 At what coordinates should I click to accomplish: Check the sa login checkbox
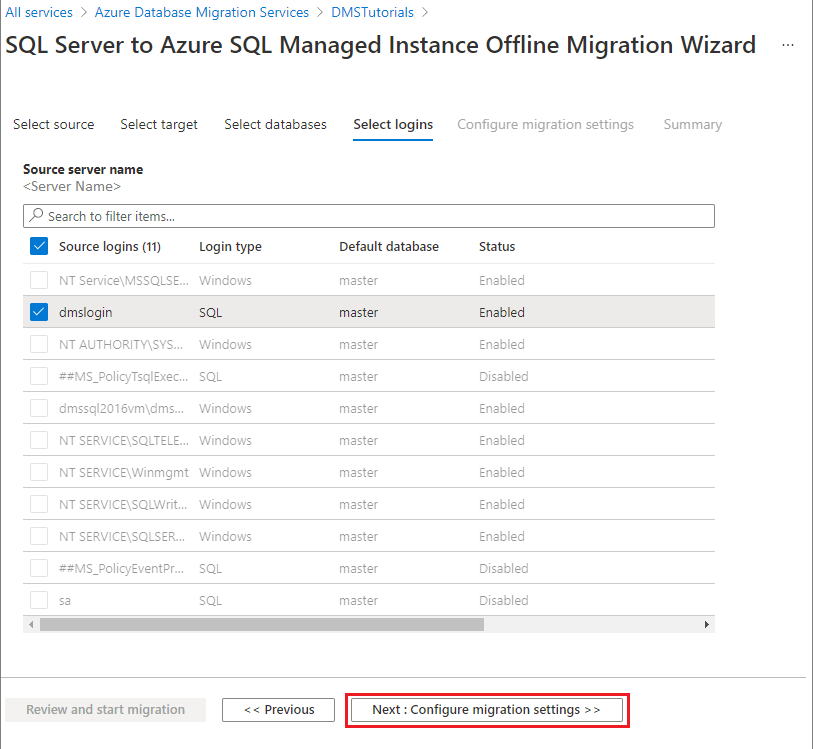(x=39, y=600)
